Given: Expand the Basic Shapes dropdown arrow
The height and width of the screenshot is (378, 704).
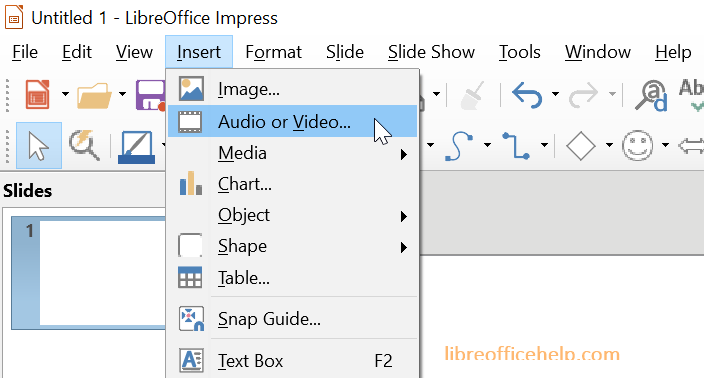Looking at the screenshot, I should point(609,145).
